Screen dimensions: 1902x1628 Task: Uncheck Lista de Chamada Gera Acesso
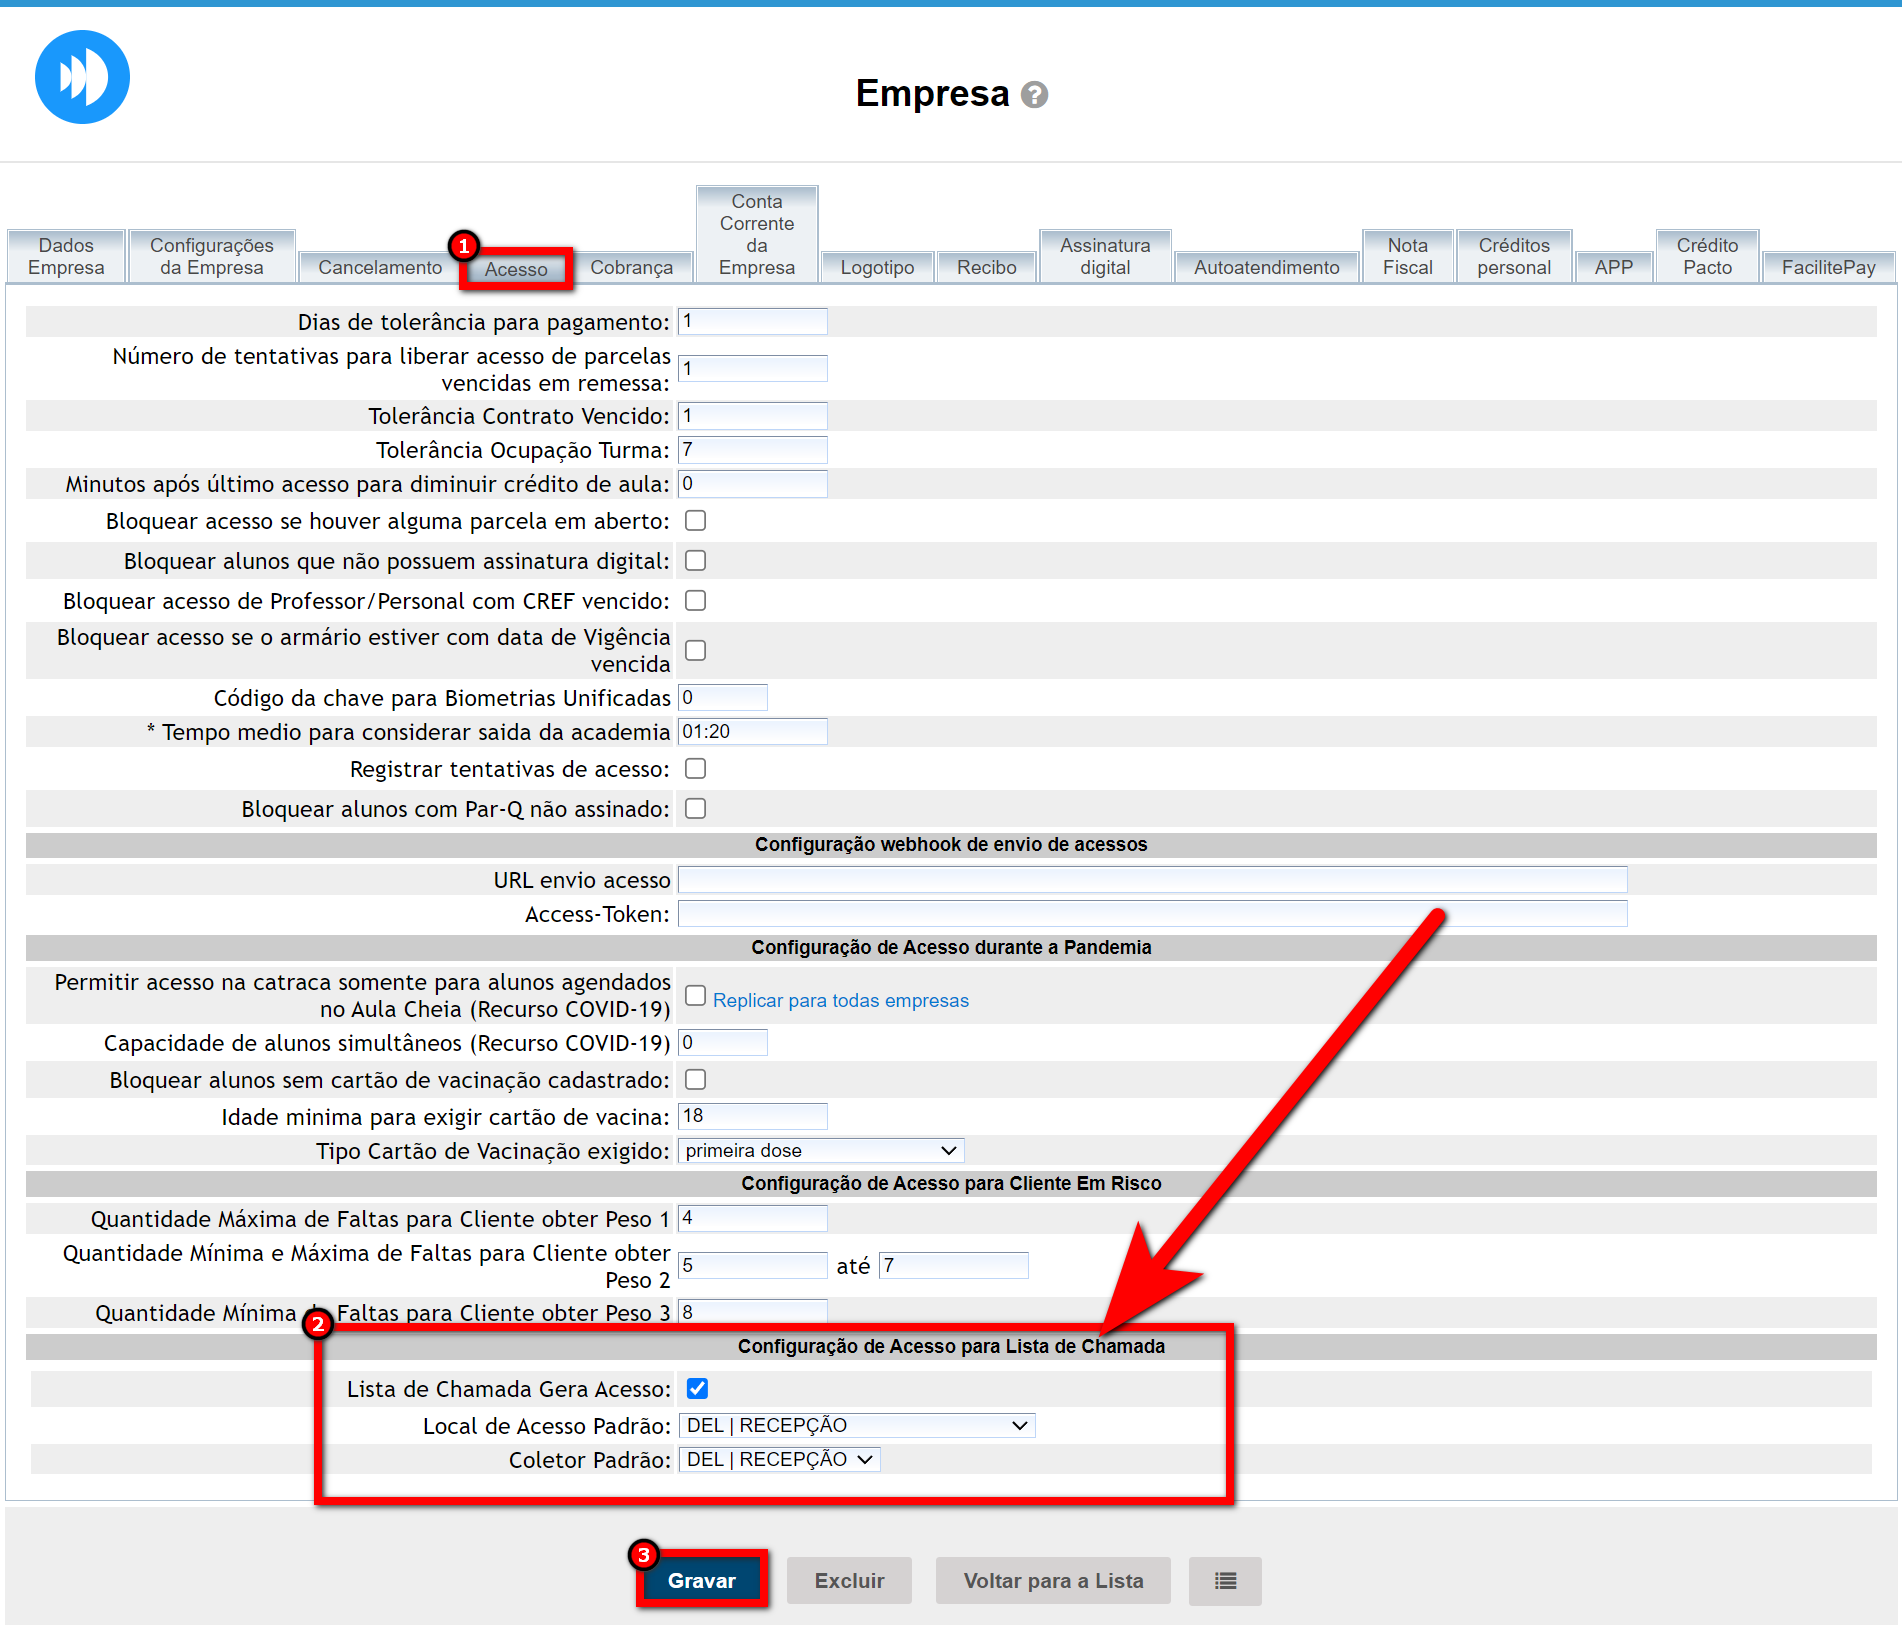point(697,1388)
